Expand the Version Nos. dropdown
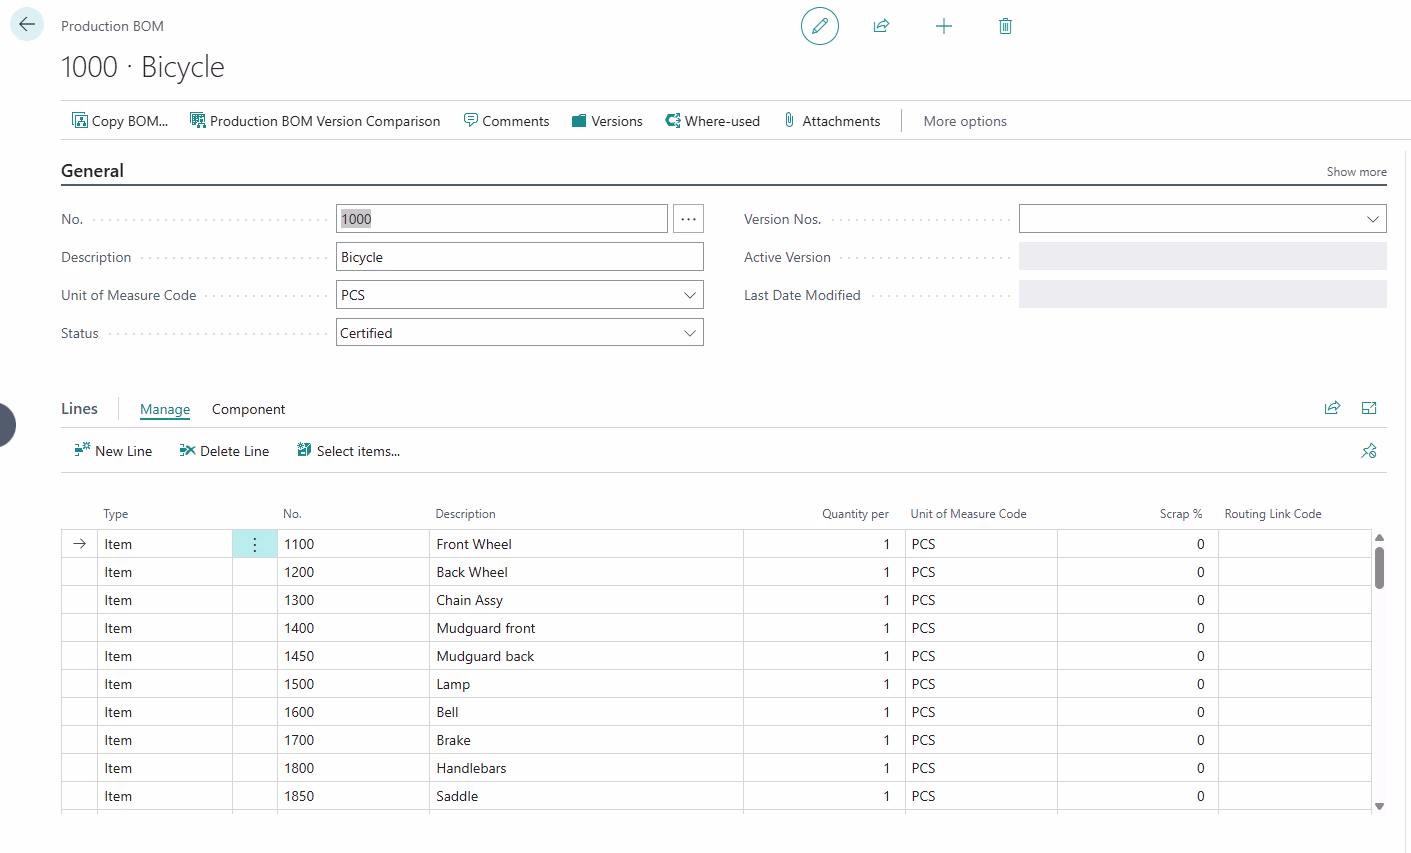The image size is (1411, 853). [x=1372, y=219]
